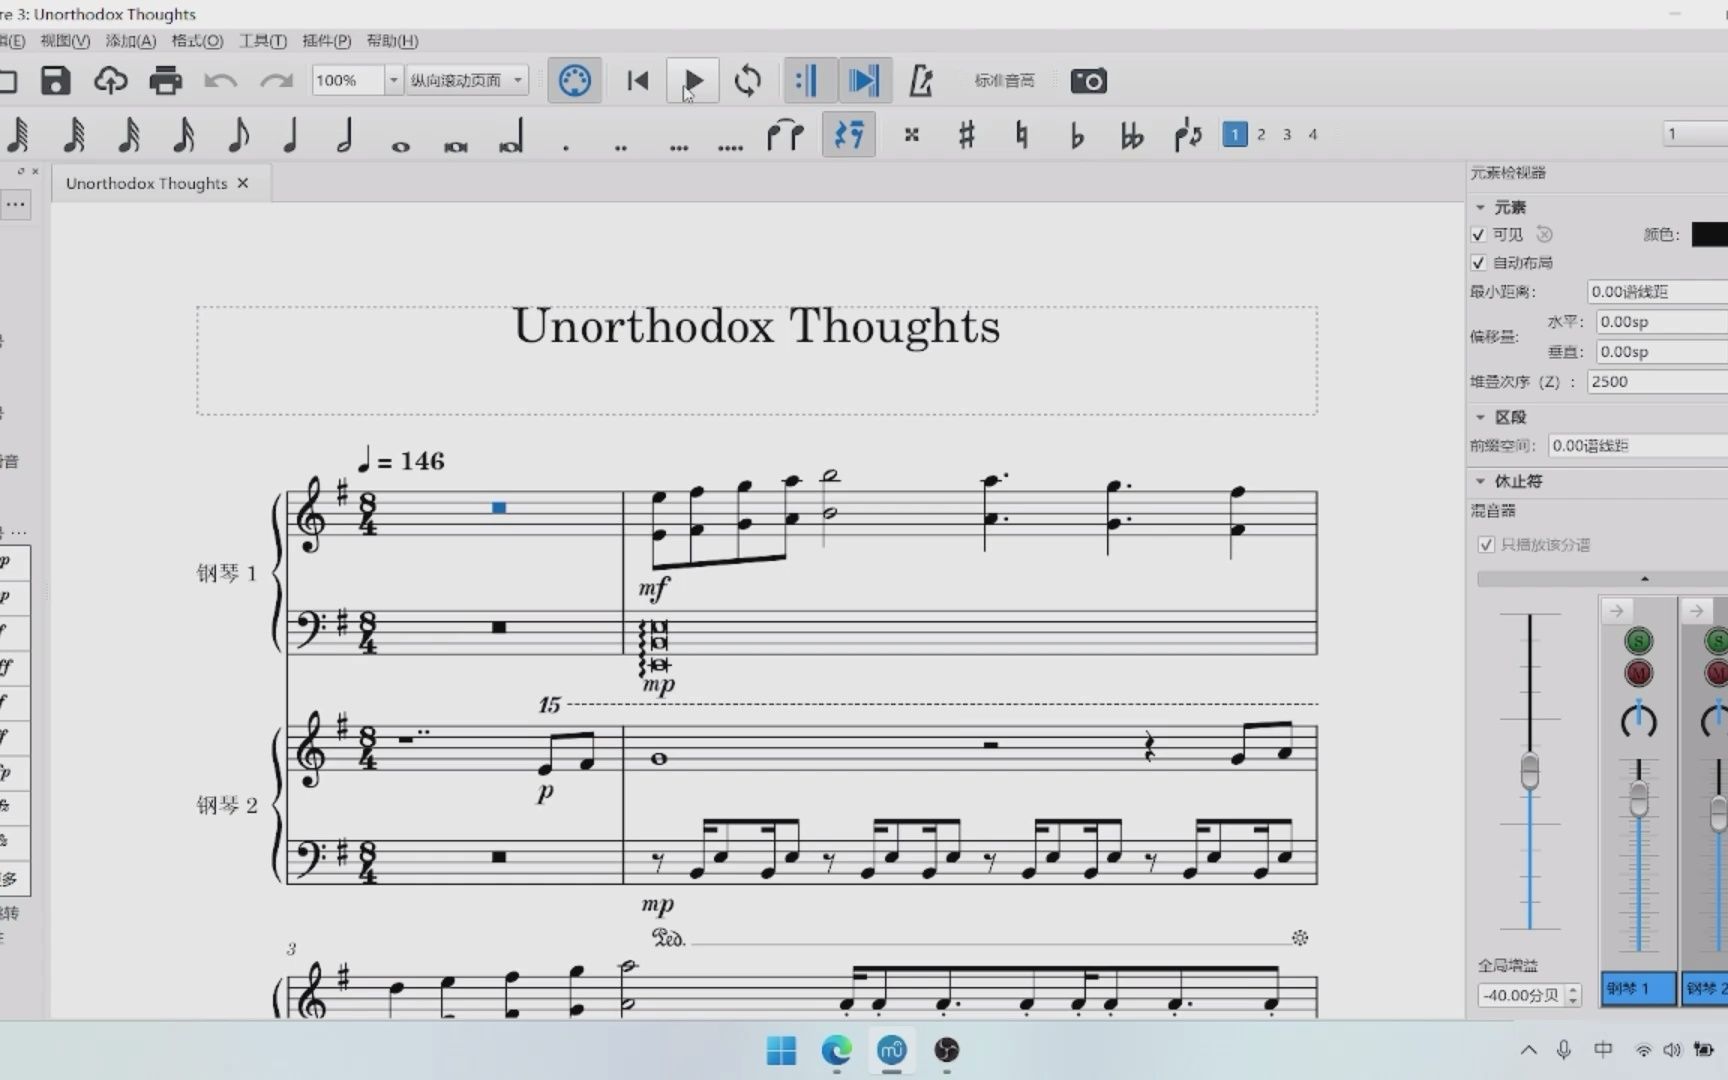The image size is (1728, 1080).
Task: Toggle MIDI input button
Action: tap(574, 80)
